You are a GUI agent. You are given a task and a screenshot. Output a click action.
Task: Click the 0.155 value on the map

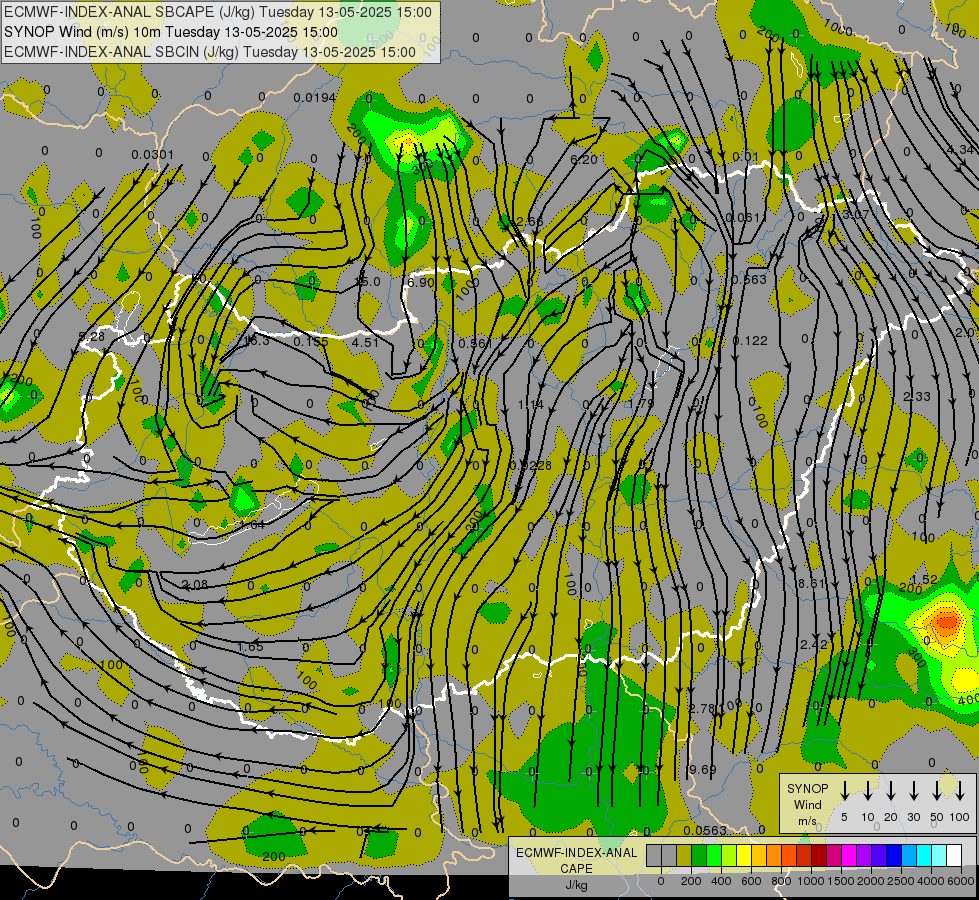point(311,342)
